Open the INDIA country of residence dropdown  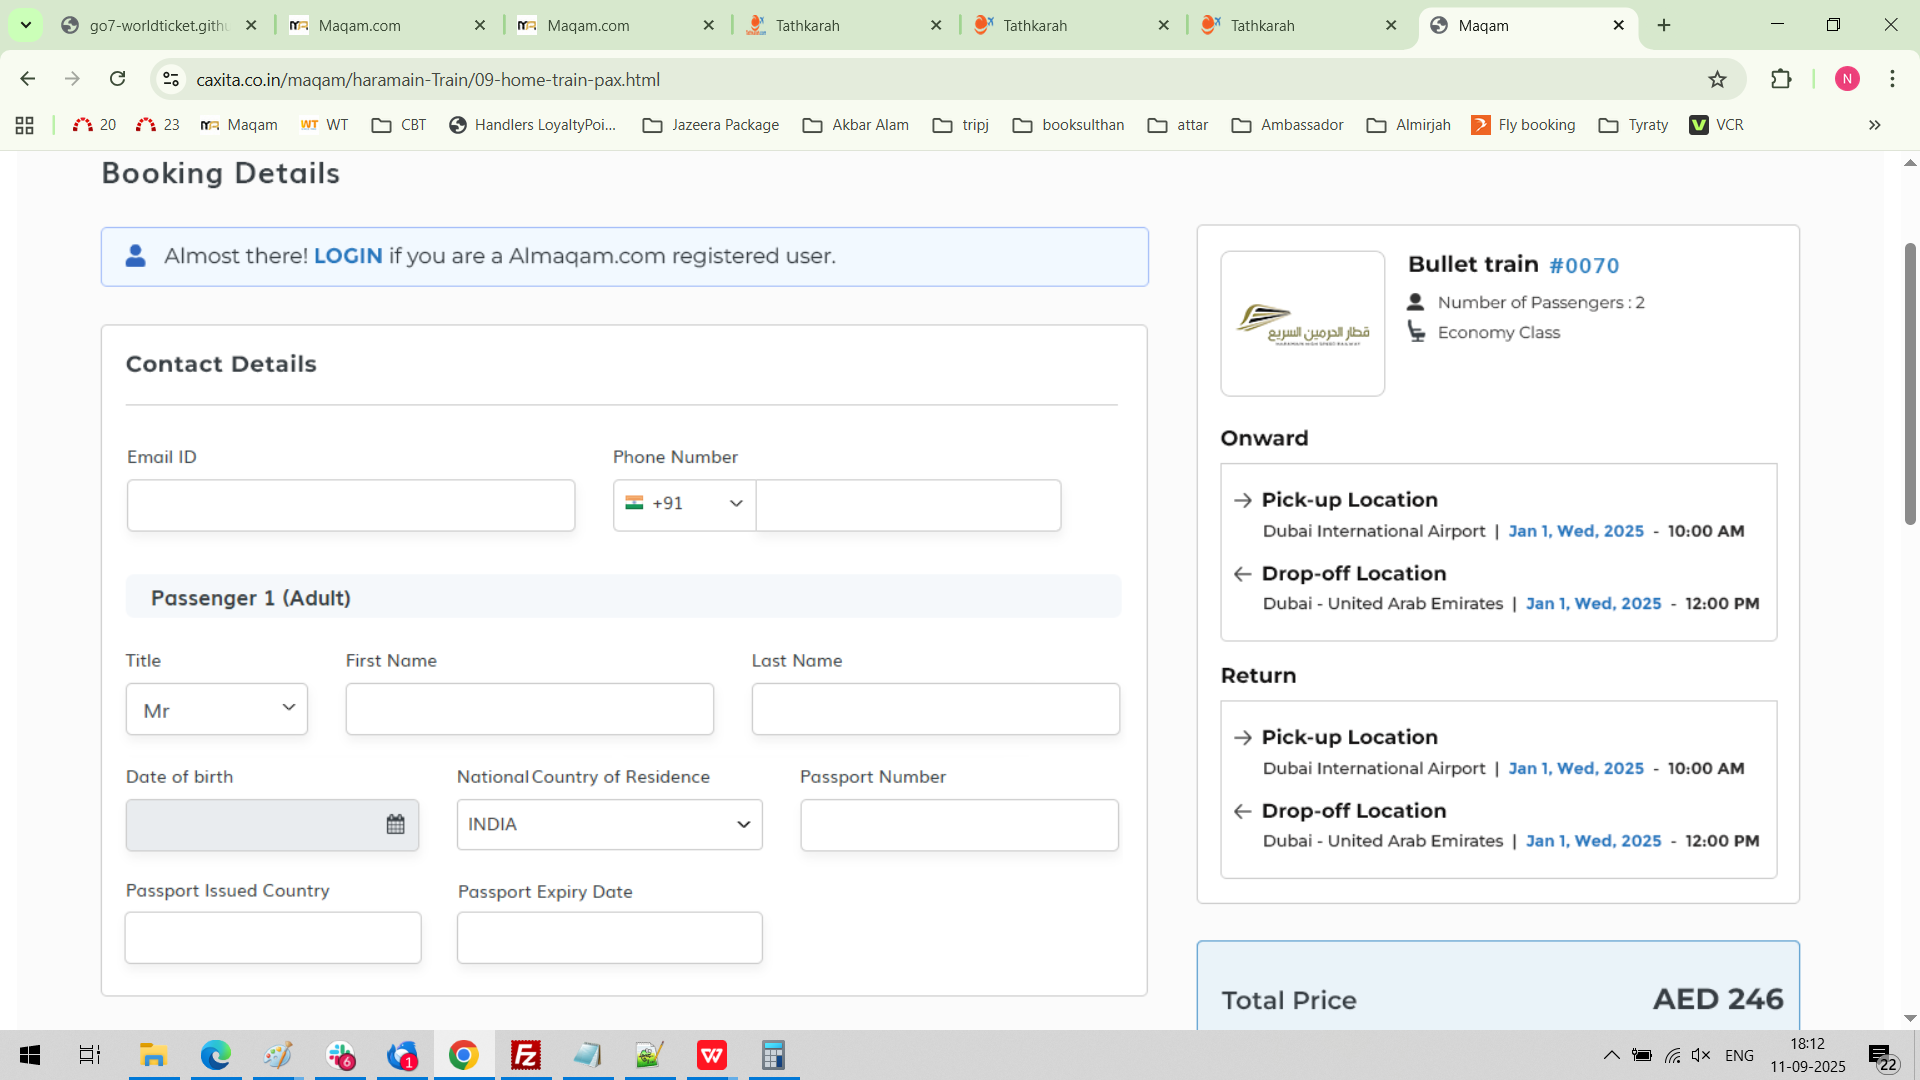pyautogui.click(x=609, y=825)
